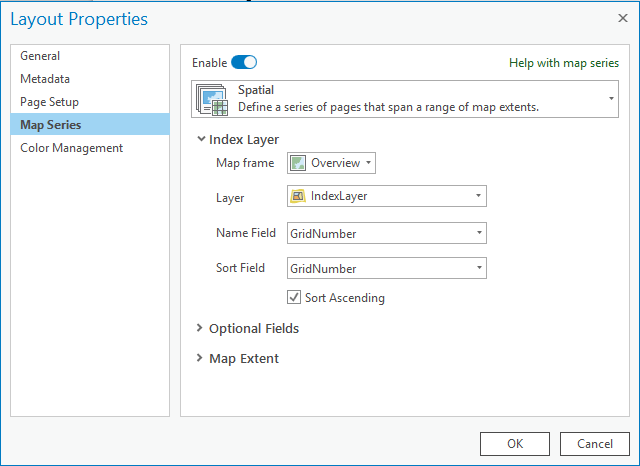The width and height of the screenshot is (640, 466).
Task: Click the Spatial map series icon
Action: click(212, 100)
